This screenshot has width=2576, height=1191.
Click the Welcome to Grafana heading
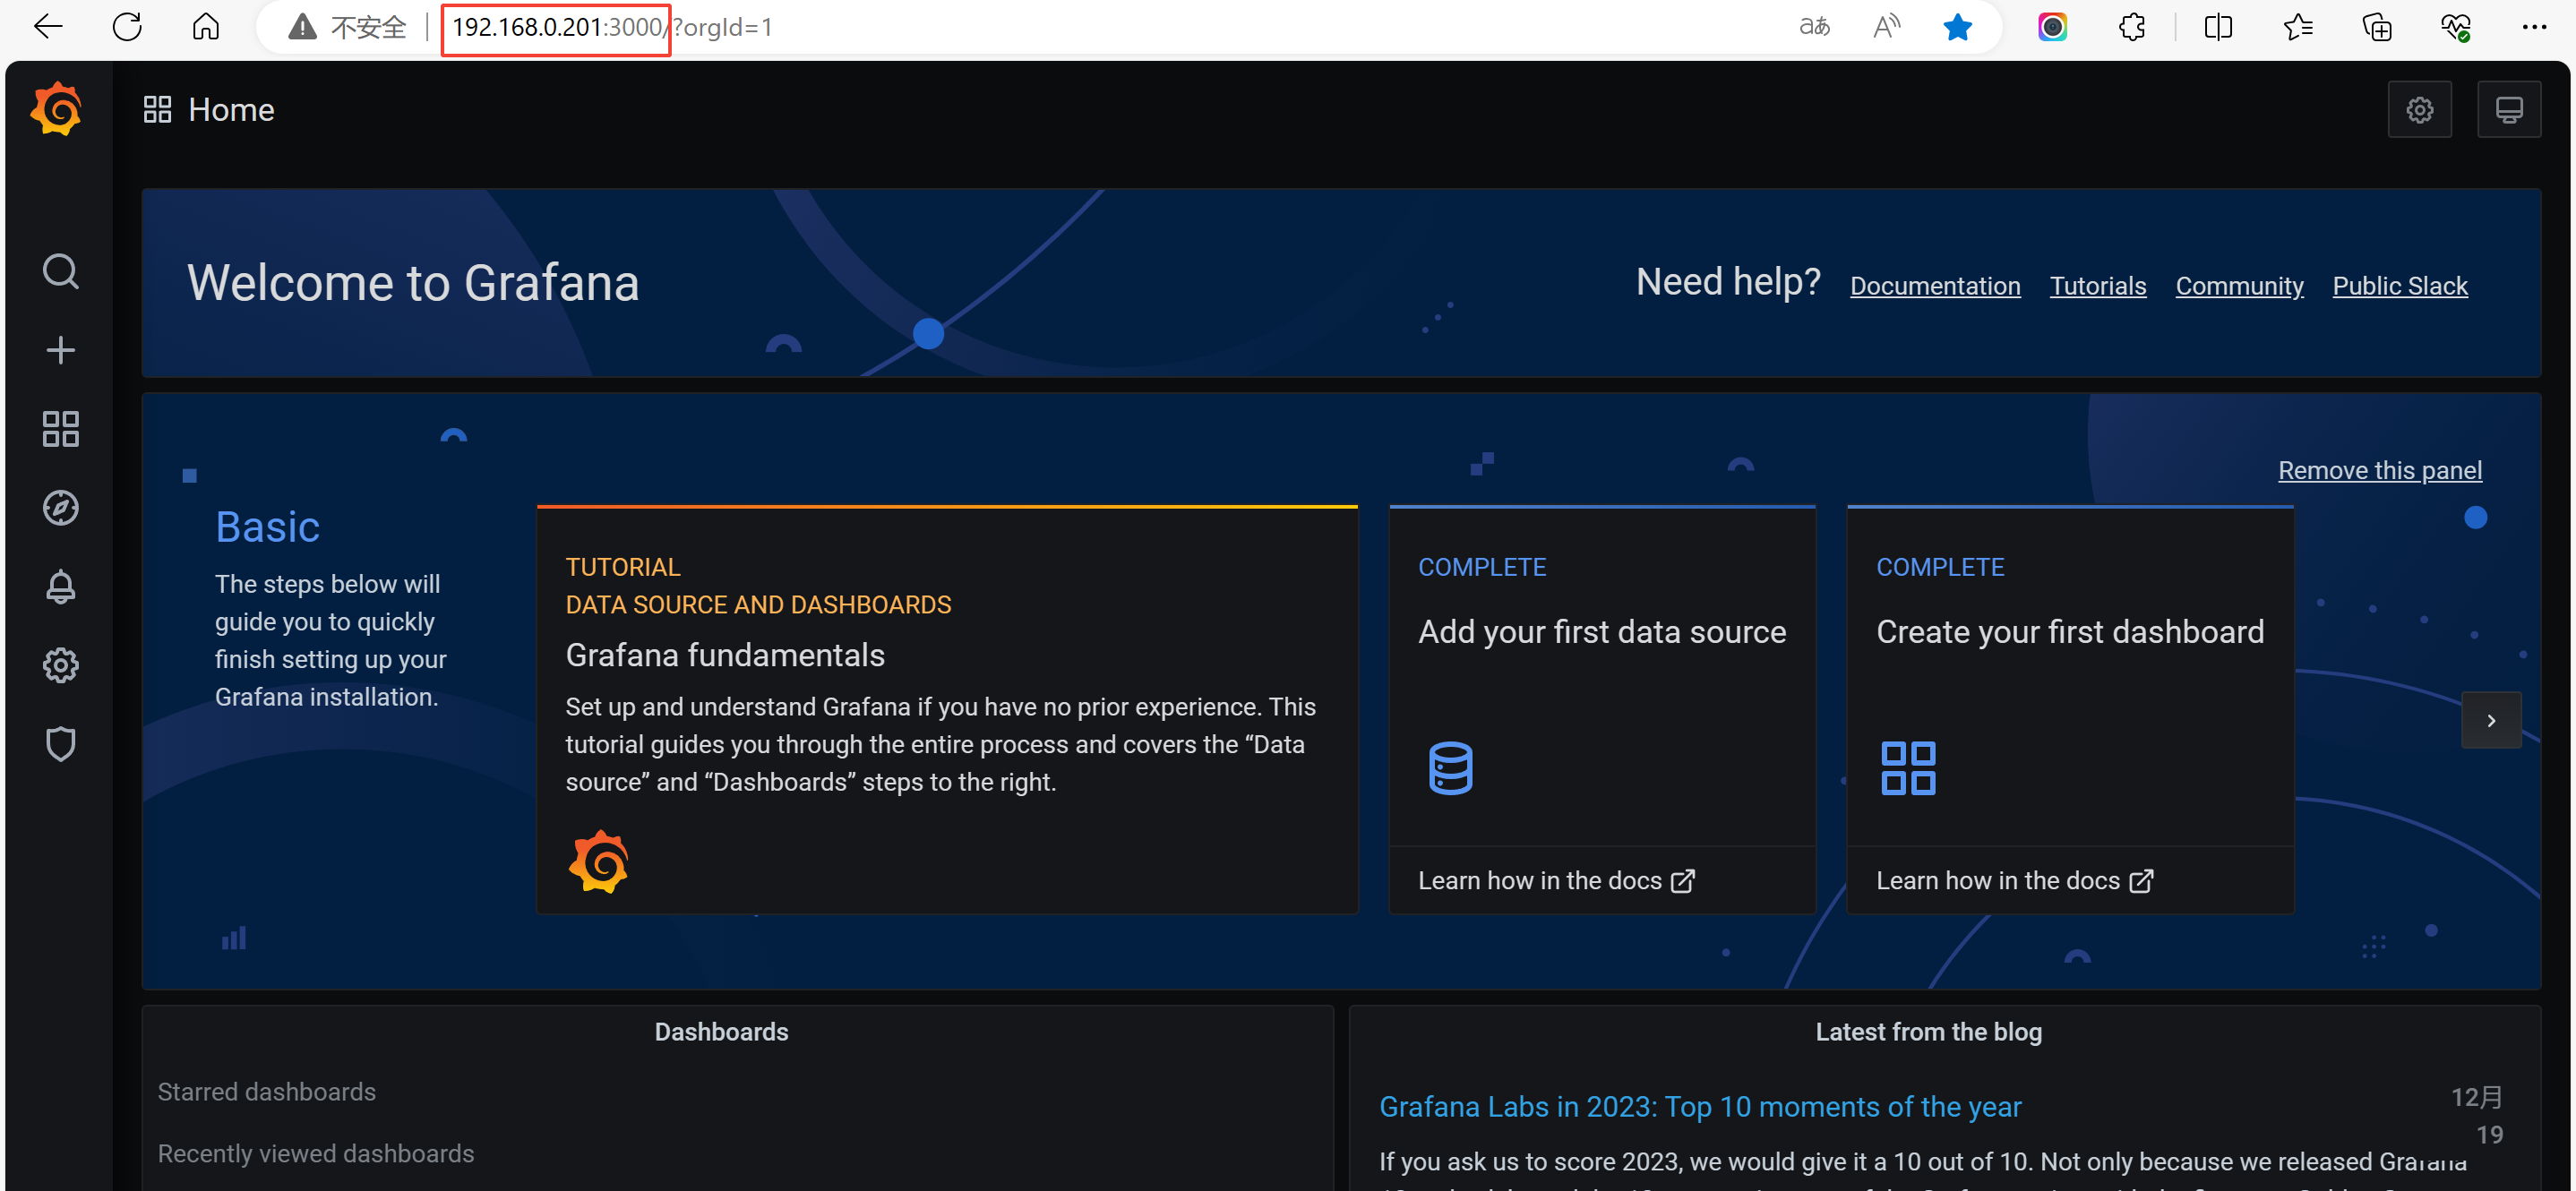click(413, 283)
